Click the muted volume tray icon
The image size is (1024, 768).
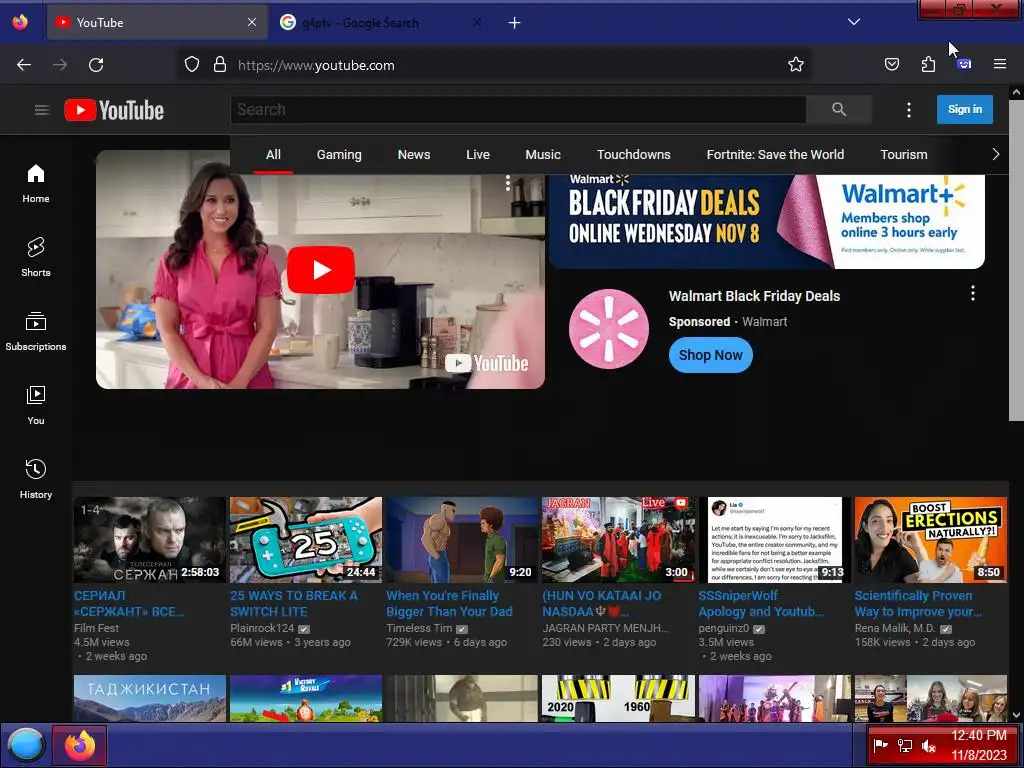929,745
